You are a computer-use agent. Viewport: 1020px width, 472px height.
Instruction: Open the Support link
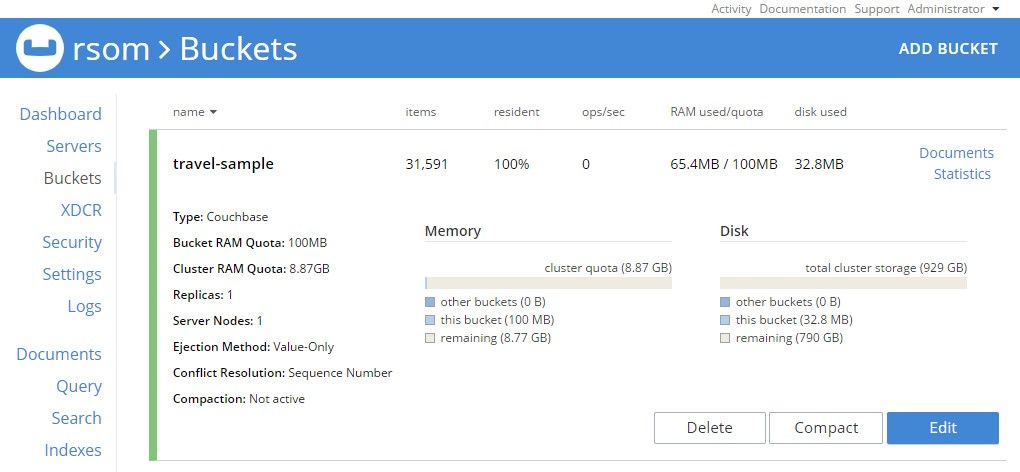point(877,9)
